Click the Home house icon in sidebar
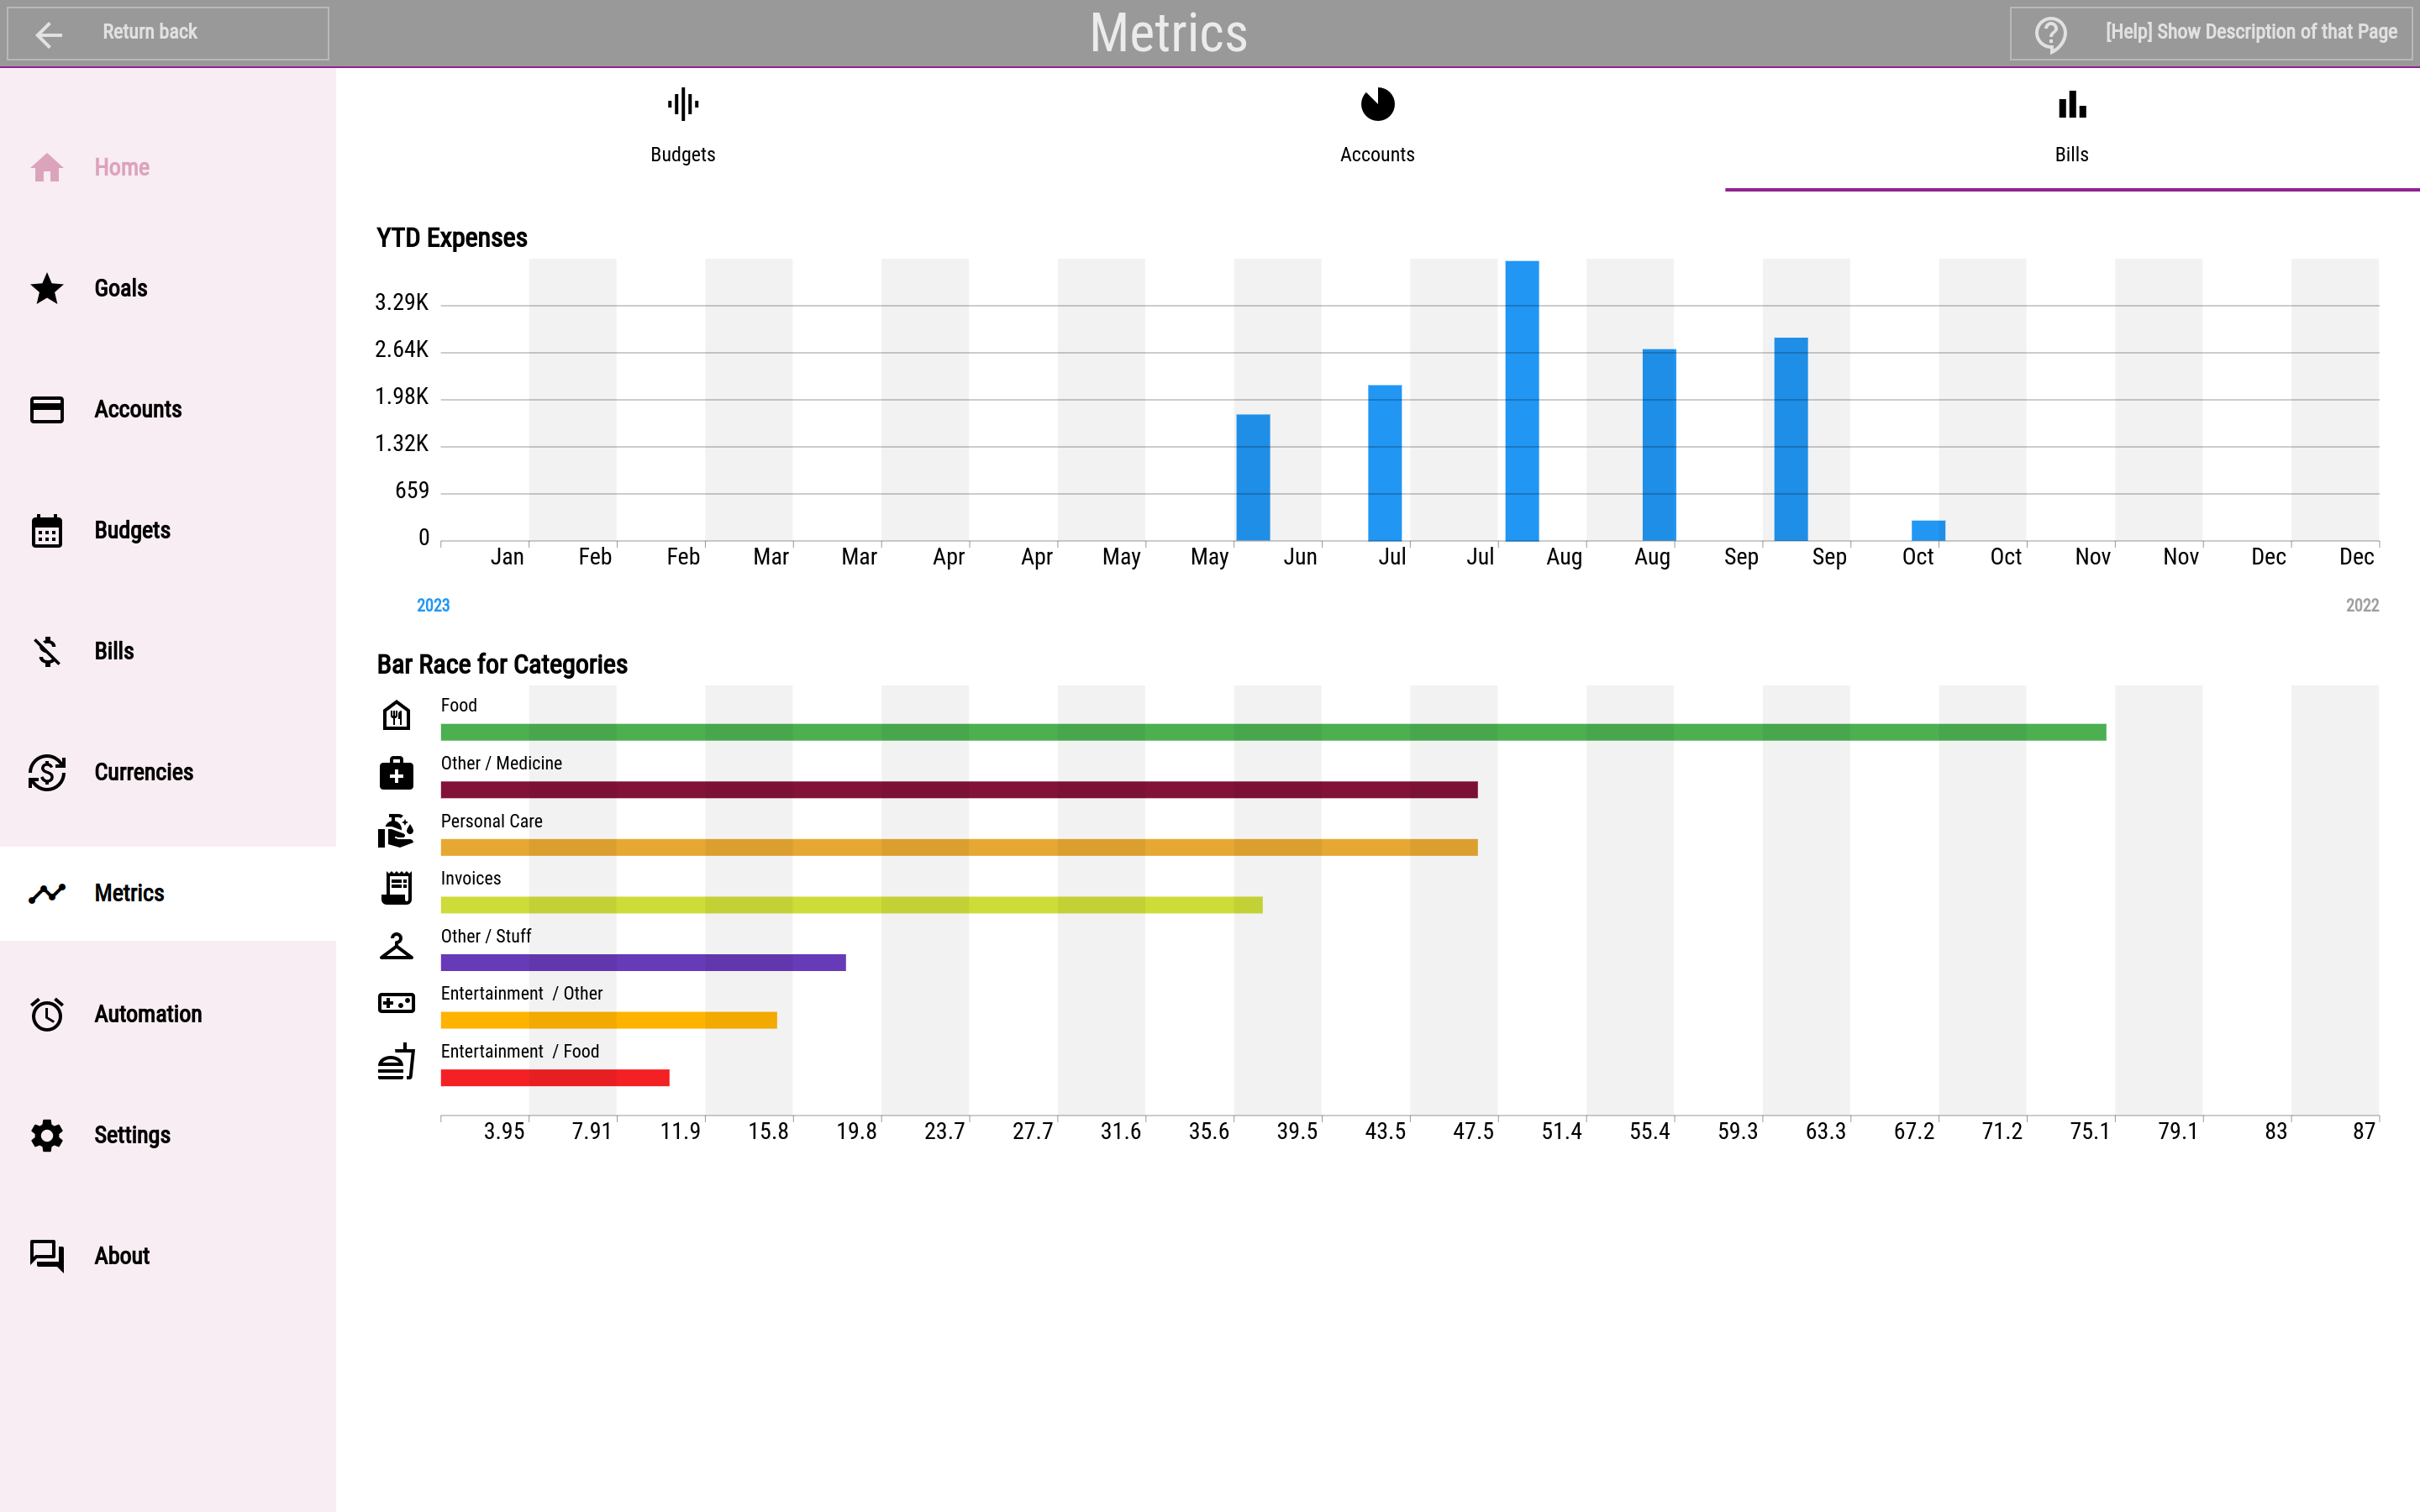 tap(47, 167)
